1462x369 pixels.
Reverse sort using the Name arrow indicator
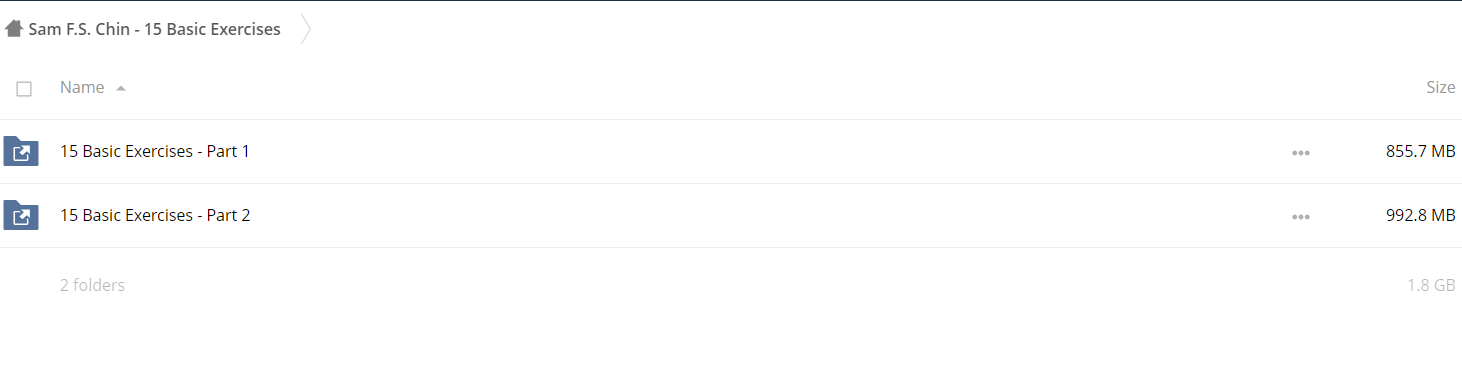[x=120, y=88]
